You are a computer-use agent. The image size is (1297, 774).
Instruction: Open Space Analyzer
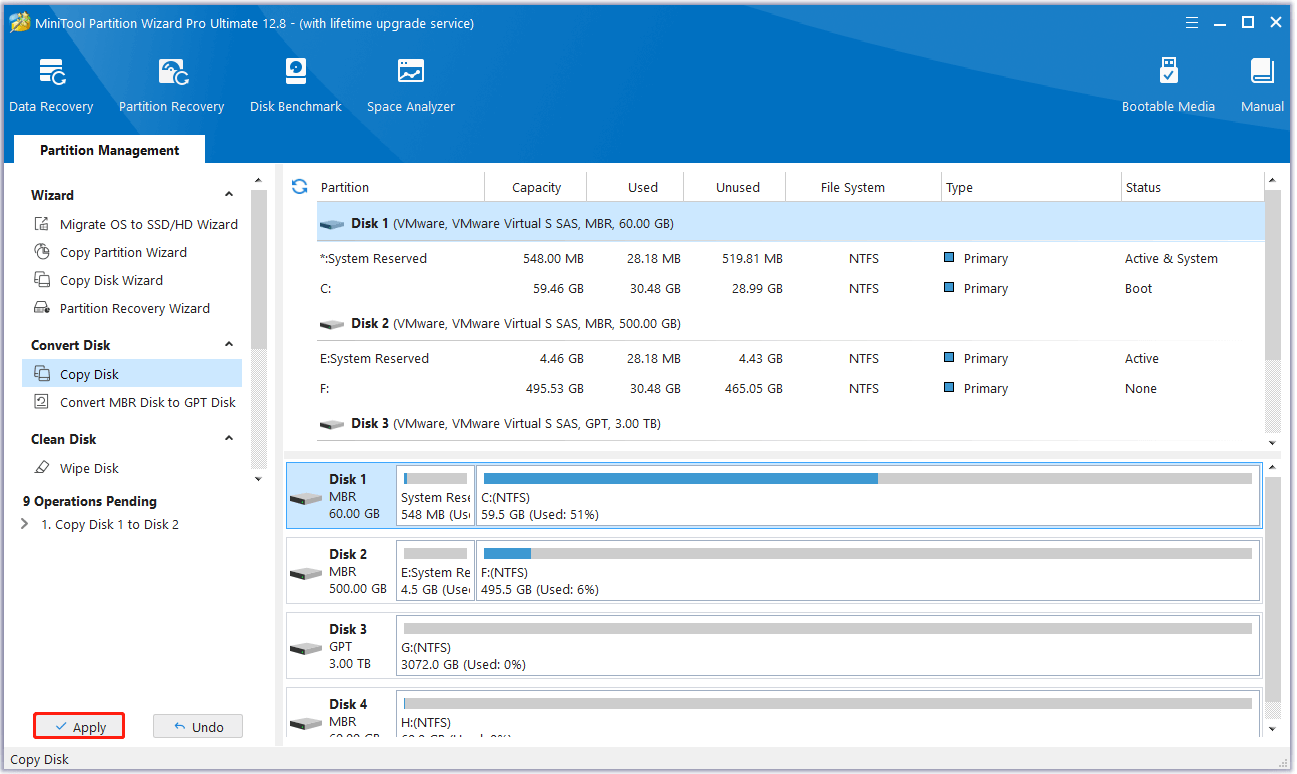click(x=411, y=86)
